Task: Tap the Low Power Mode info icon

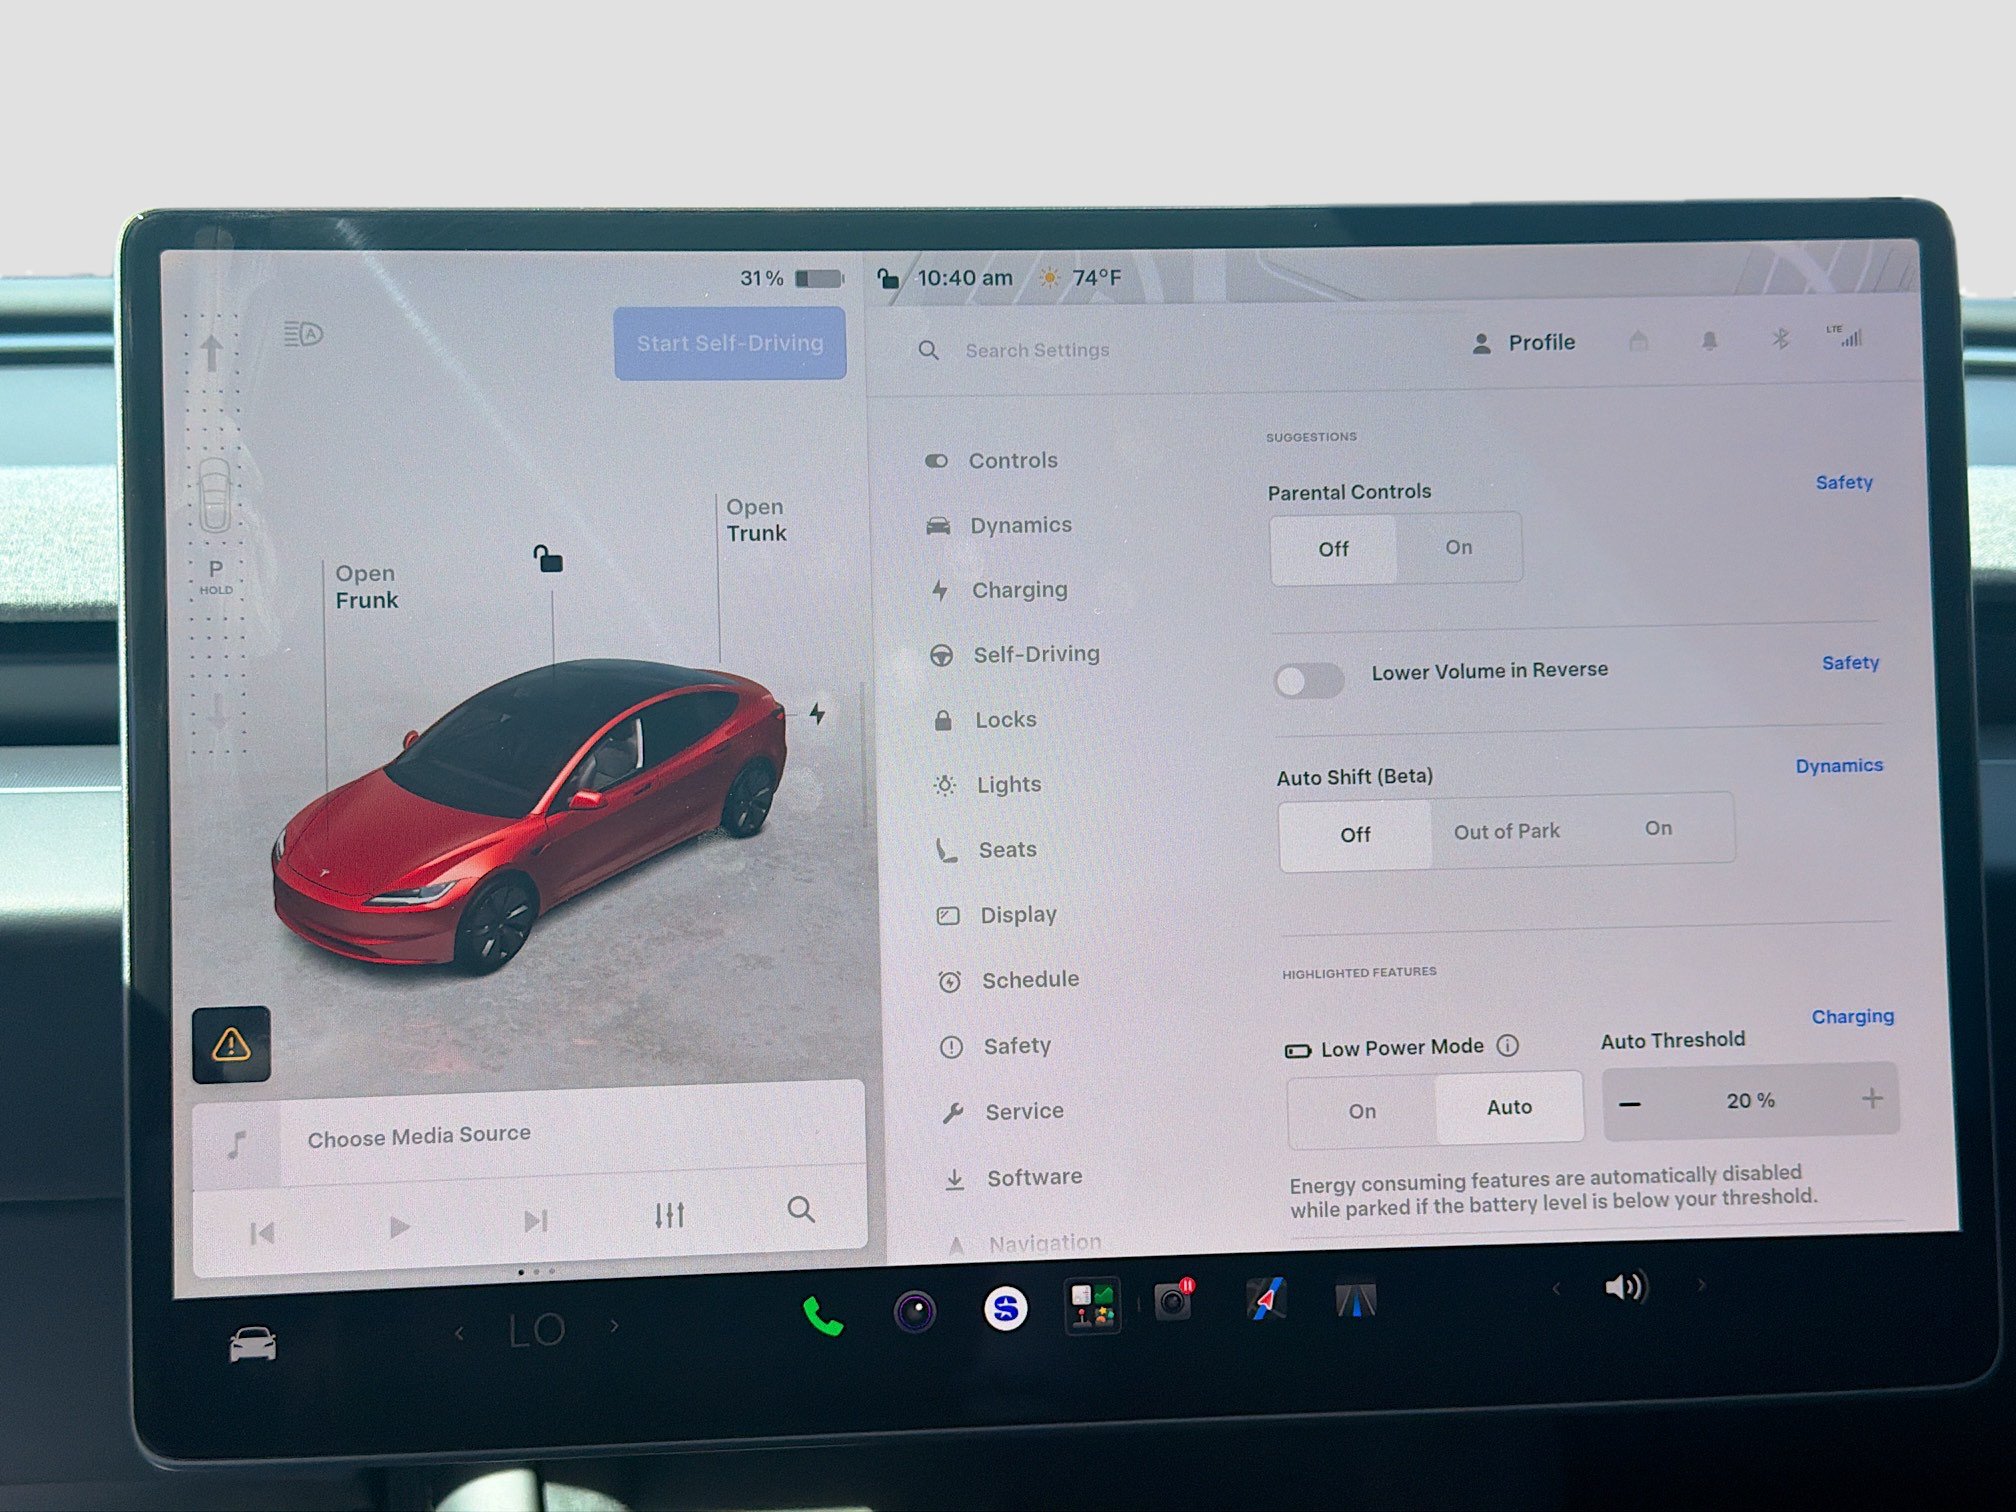Action: click(x=1507, y=1045)
